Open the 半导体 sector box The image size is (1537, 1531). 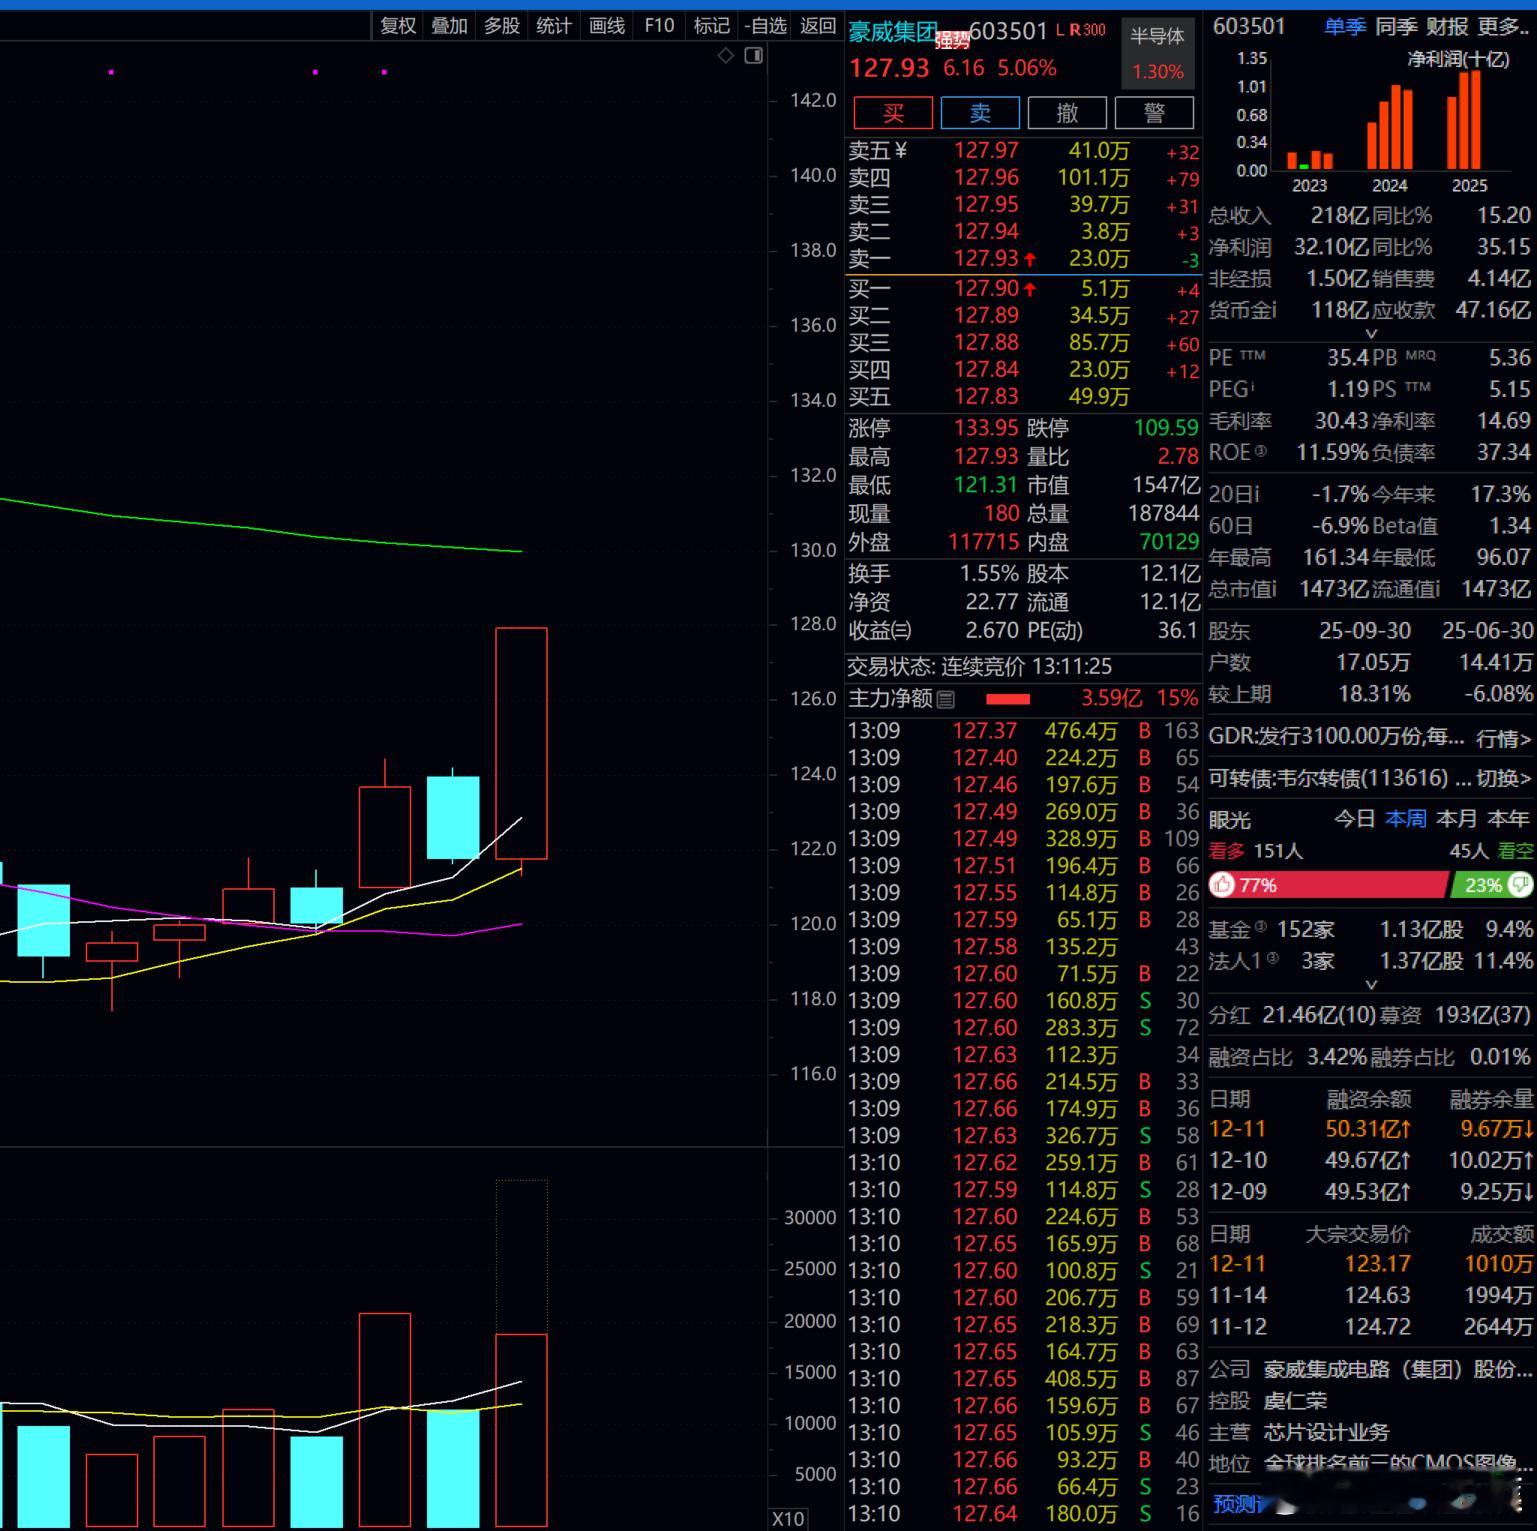click(1158, 53)
